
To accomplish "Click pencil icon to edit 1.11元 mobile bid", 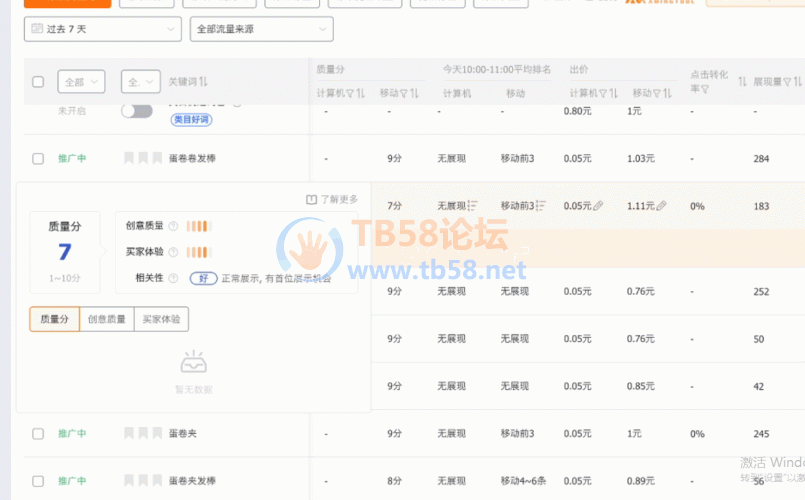I will (661, 206).
